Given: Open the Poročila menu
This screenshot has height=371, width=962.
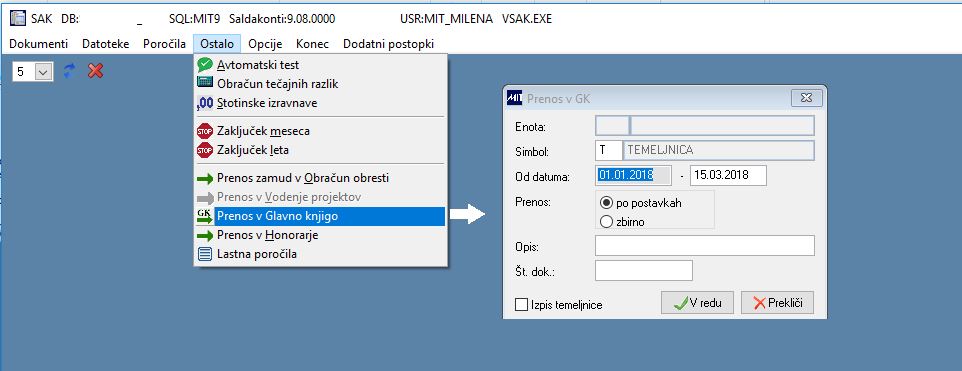Looking at the screenshot, I should pos(164,44).
